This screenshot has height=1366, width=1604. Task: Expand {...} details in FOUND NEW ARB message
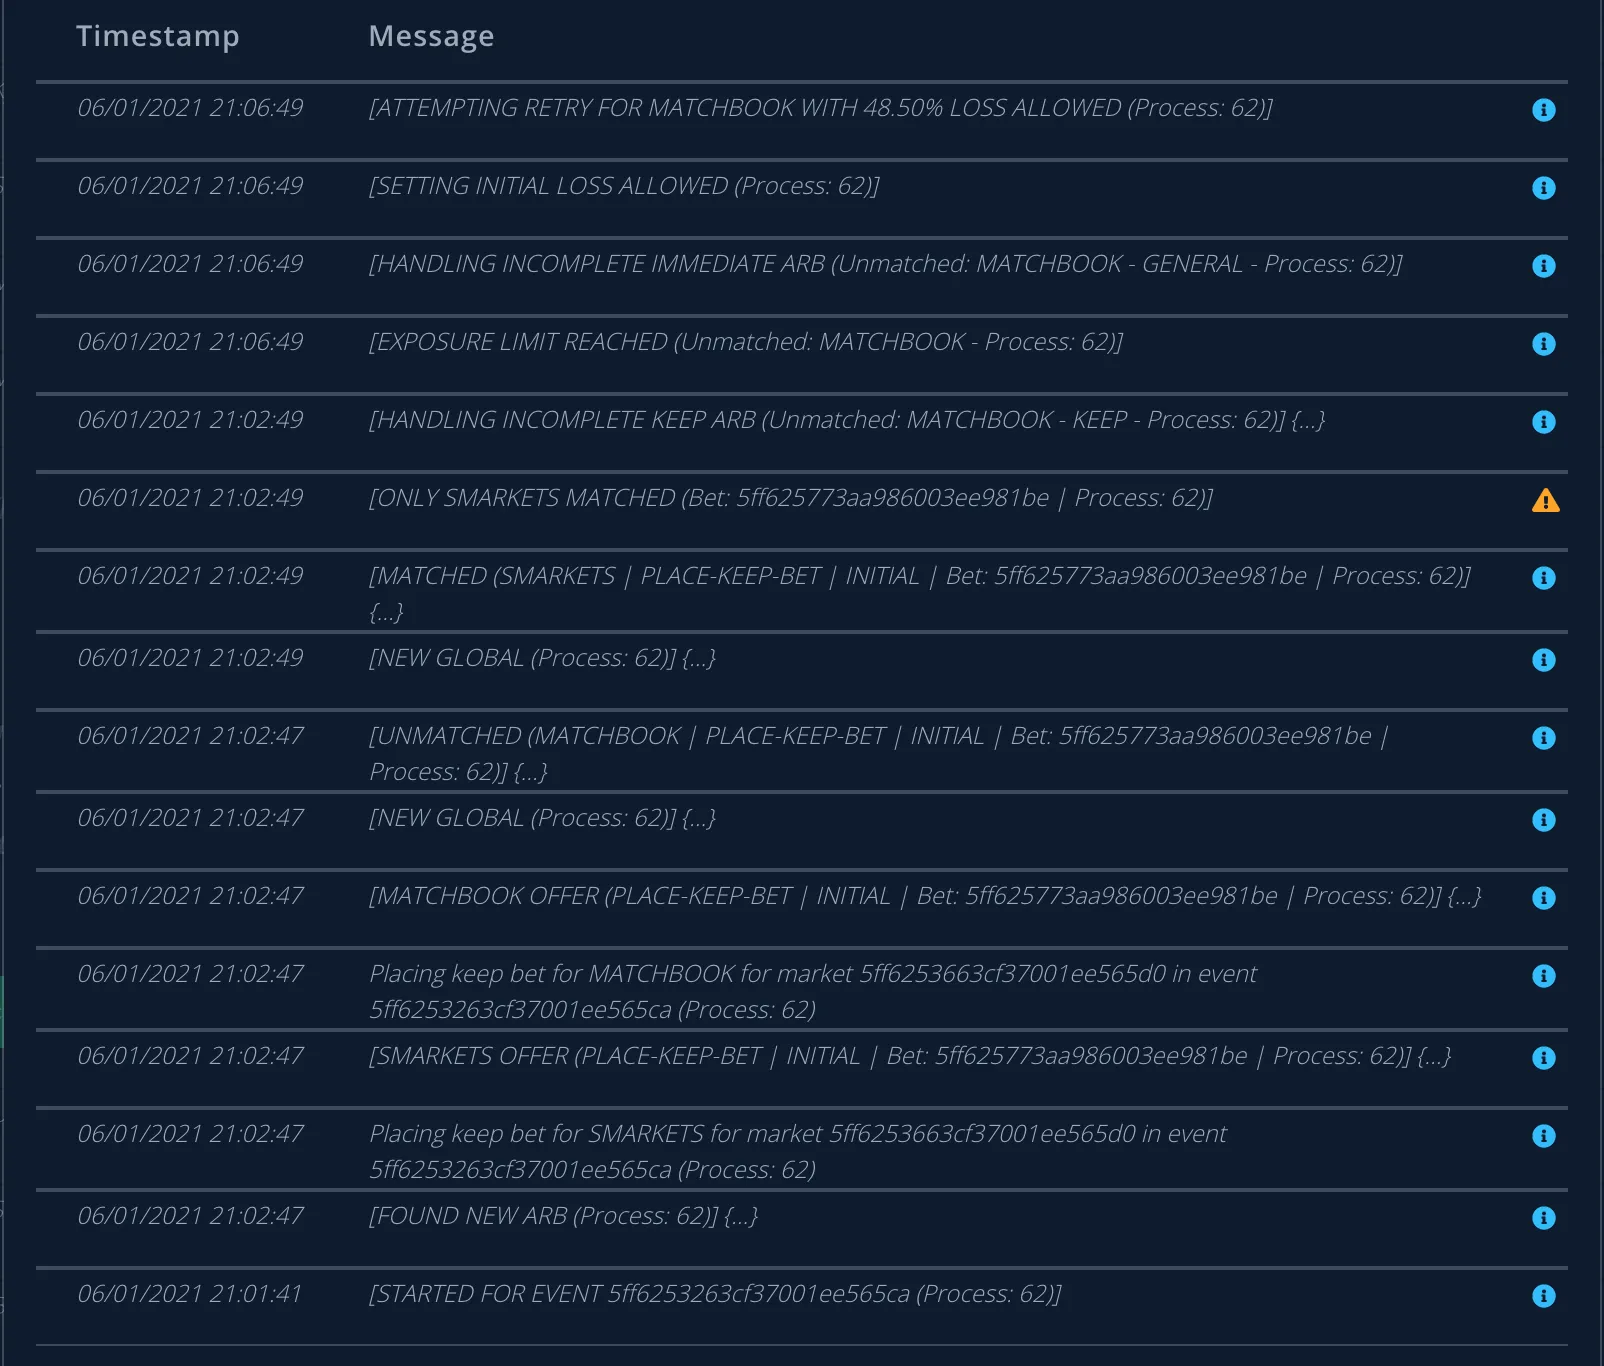pos(741,1216)
